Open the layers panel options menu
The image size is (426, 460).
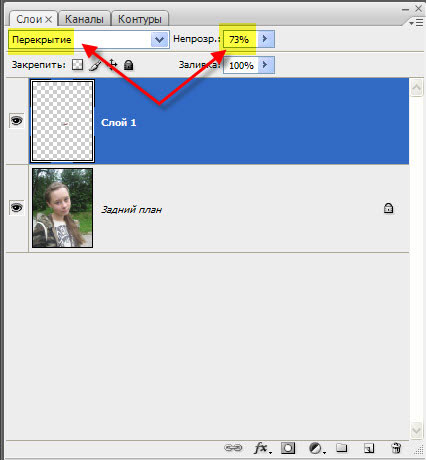pyautogui.click(x=416, y=23)
